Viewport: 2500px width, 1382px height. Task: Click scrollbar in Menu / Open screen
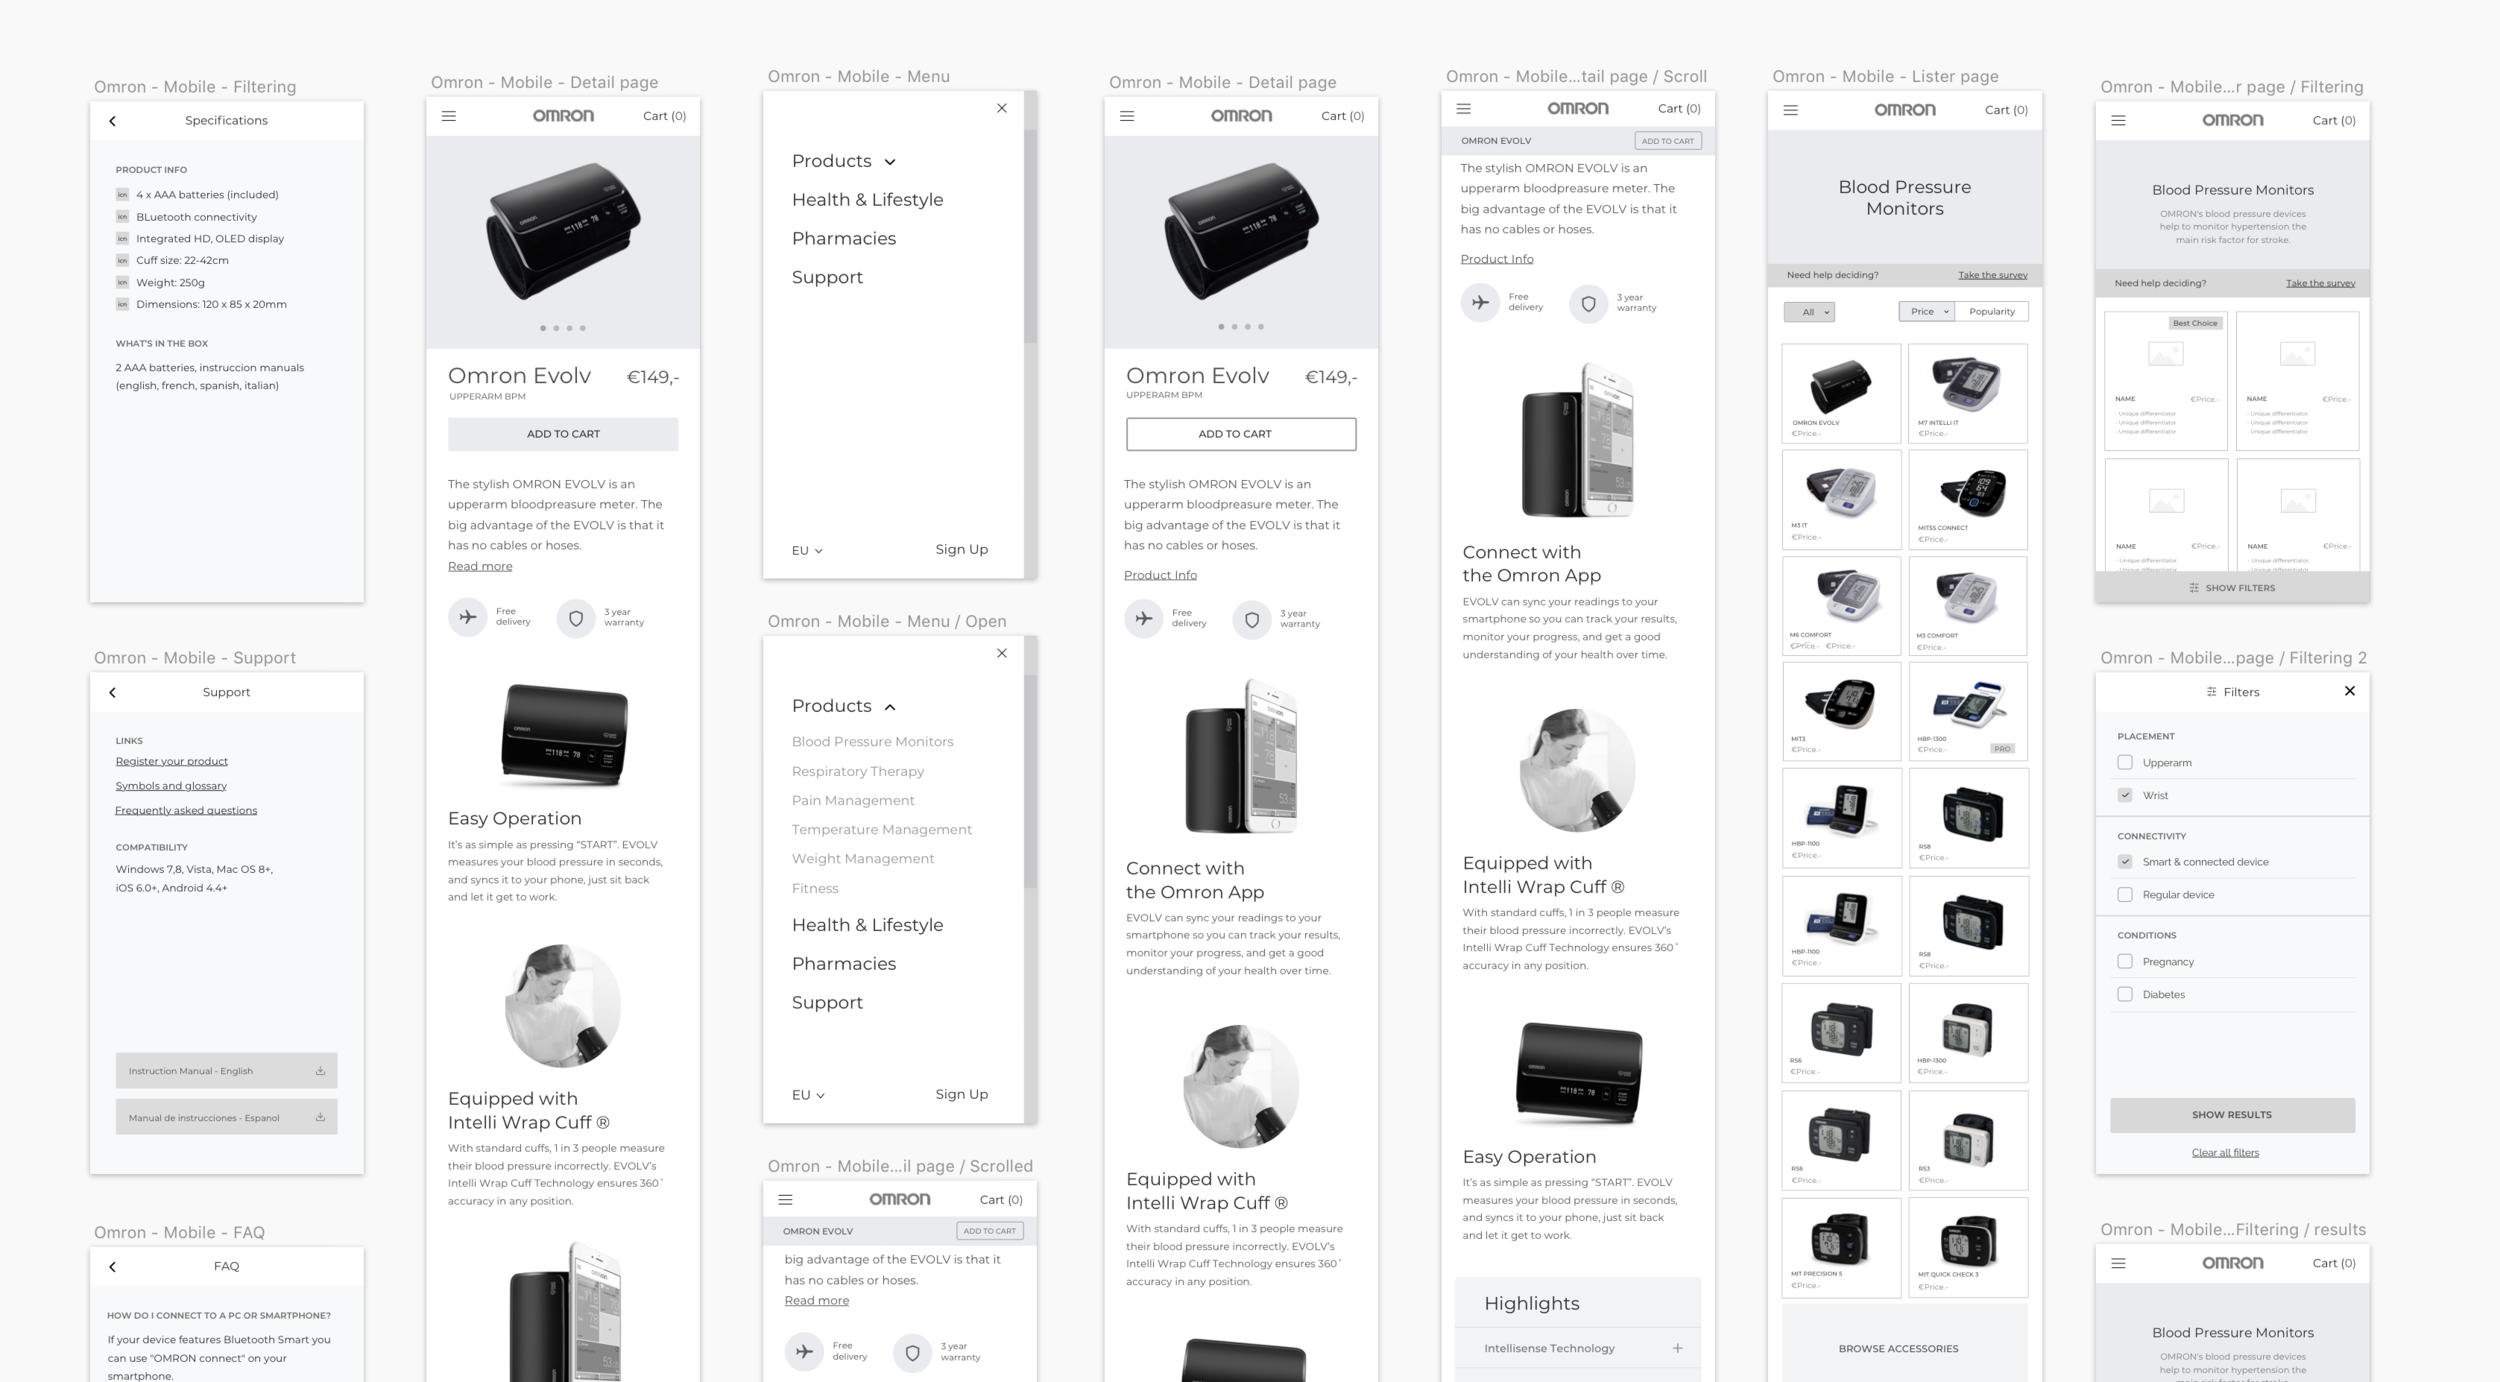tap(1030, 780)
